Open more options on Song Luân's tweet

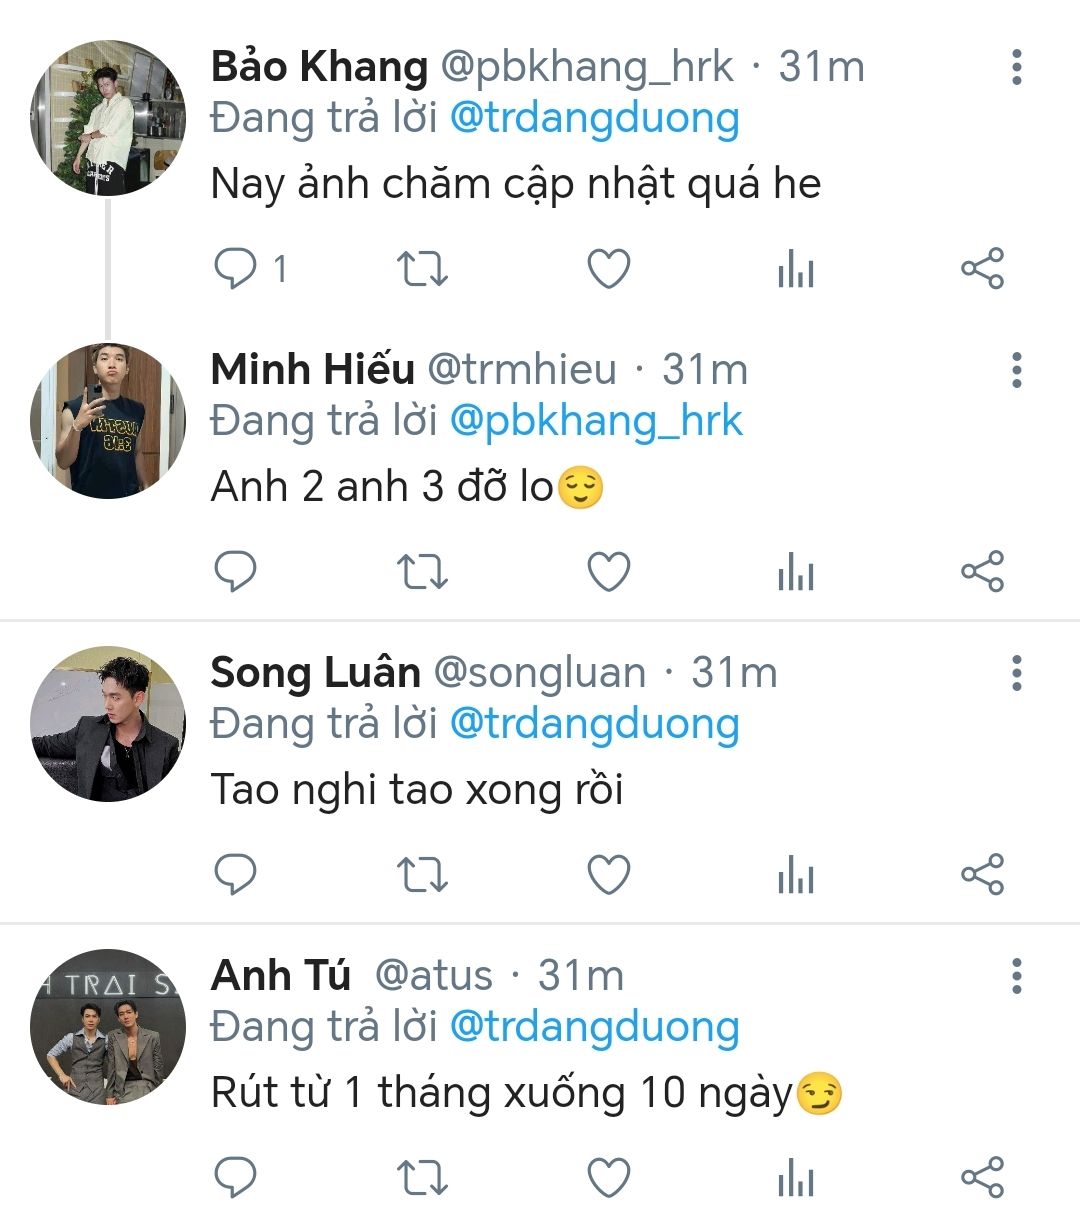coord(1017,673)
